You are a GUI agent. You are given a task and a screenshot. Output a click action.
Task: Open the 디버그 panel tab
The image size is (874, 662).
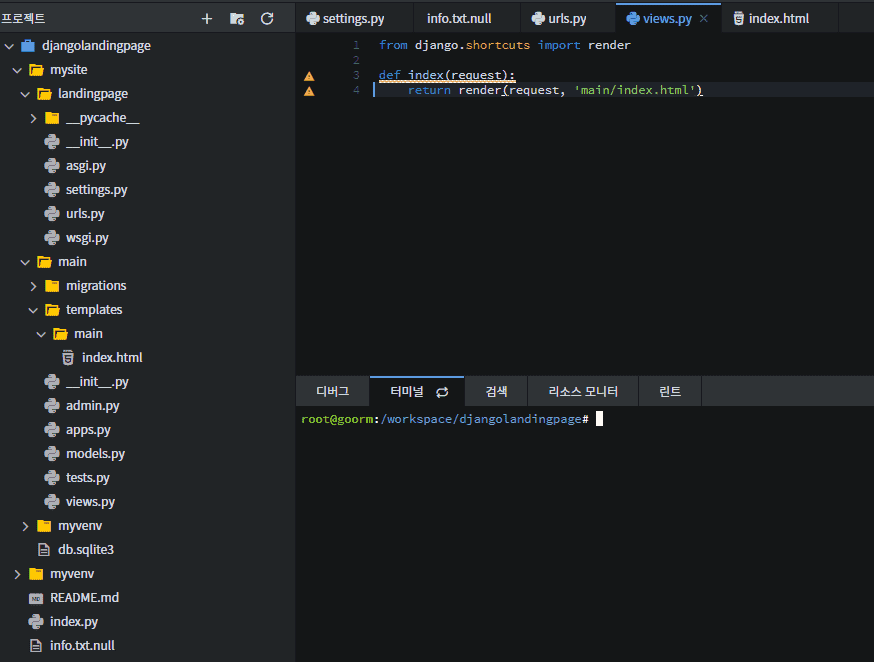pyautogui.click(x=333, y=392)
